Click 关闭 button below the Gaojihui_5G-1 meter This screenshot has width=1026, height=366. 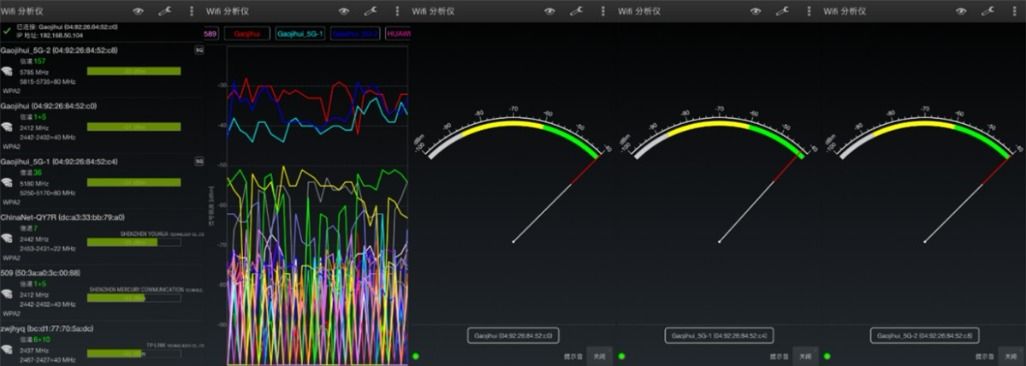805,356
